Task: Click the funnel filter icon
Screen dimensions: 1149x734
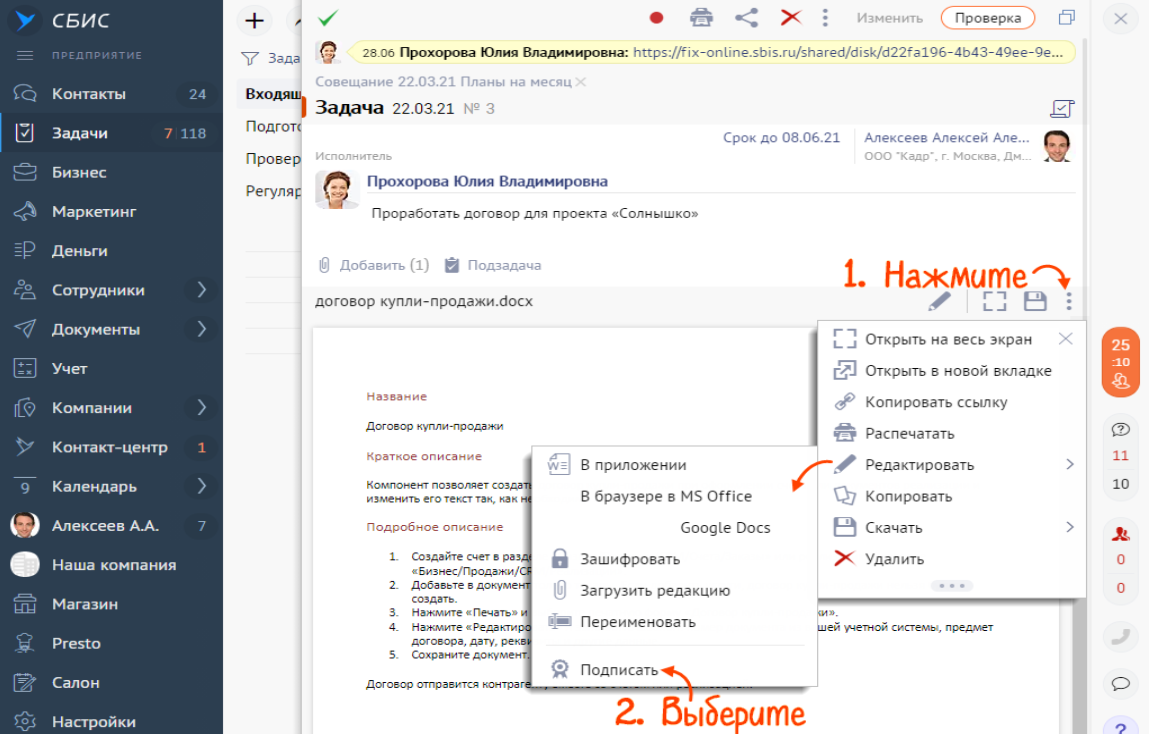Action: pyautogui.click(x=250, y=58)
